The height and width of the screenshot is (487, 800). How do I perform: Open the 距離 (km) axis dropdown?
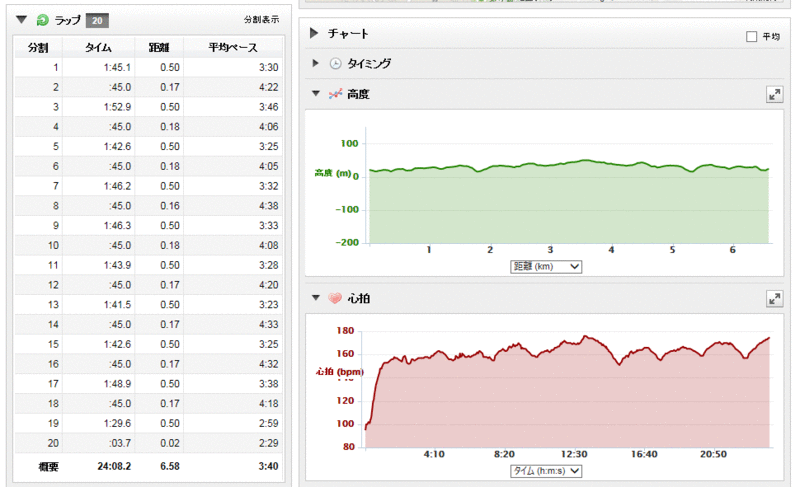tap(545, 267)
